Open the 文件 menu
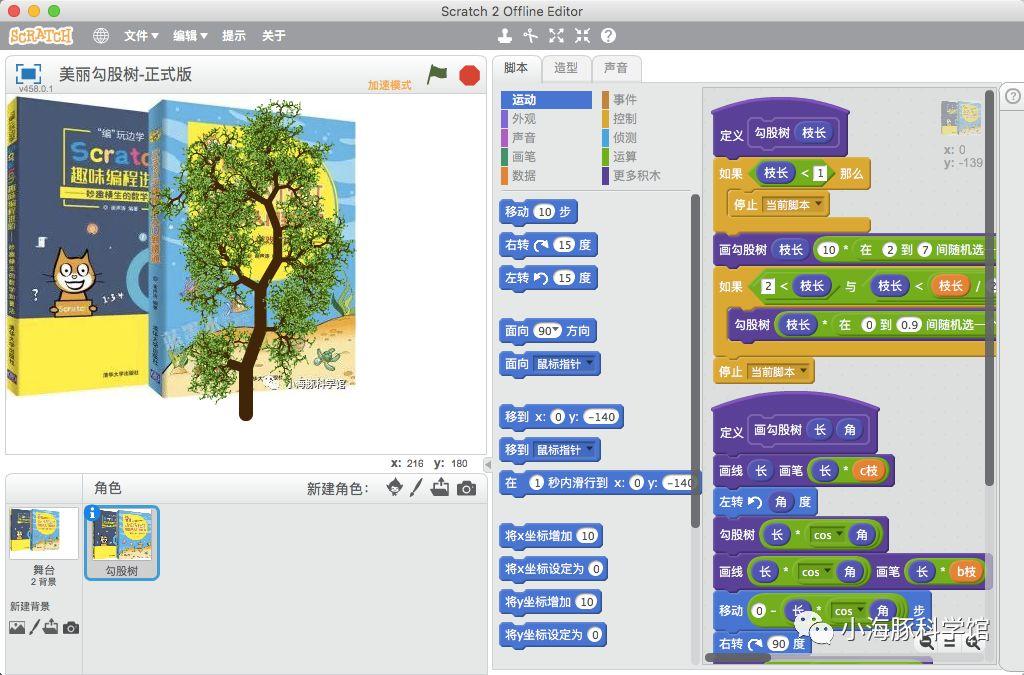This screenshot has width=1024, height=675. (x=141, y=36)
